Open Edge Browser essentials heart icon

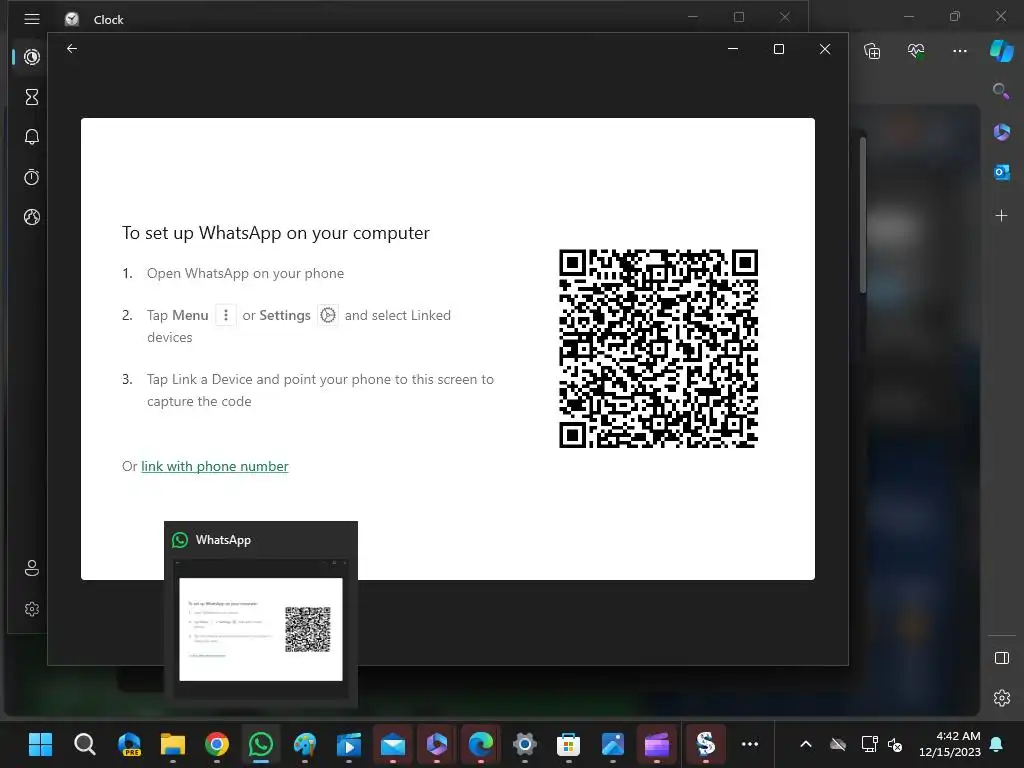coord(916,51)
